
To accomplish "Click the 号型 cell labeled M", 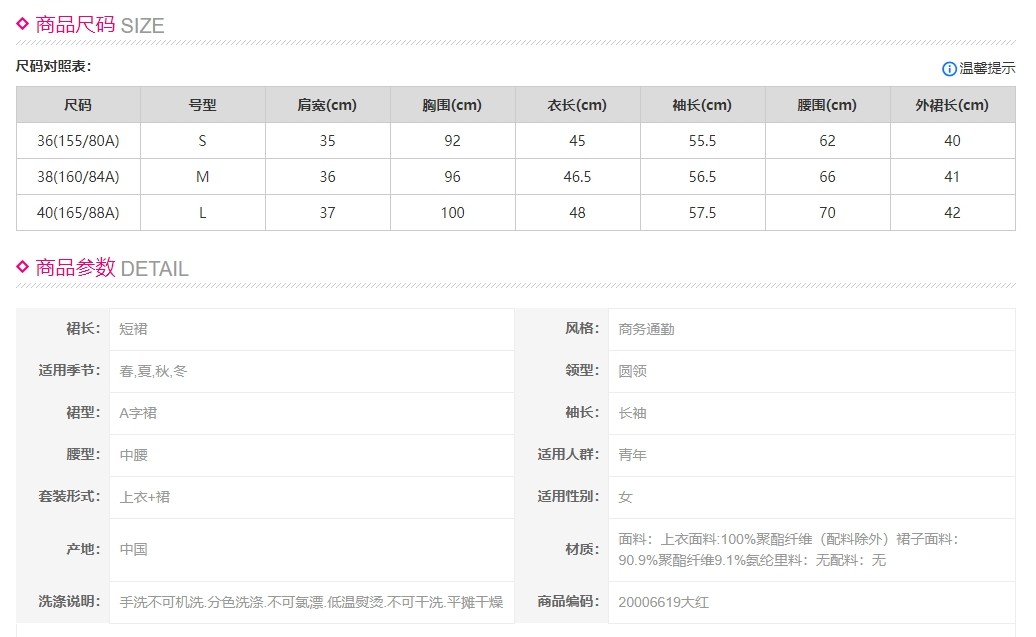I will coord(203,177).
